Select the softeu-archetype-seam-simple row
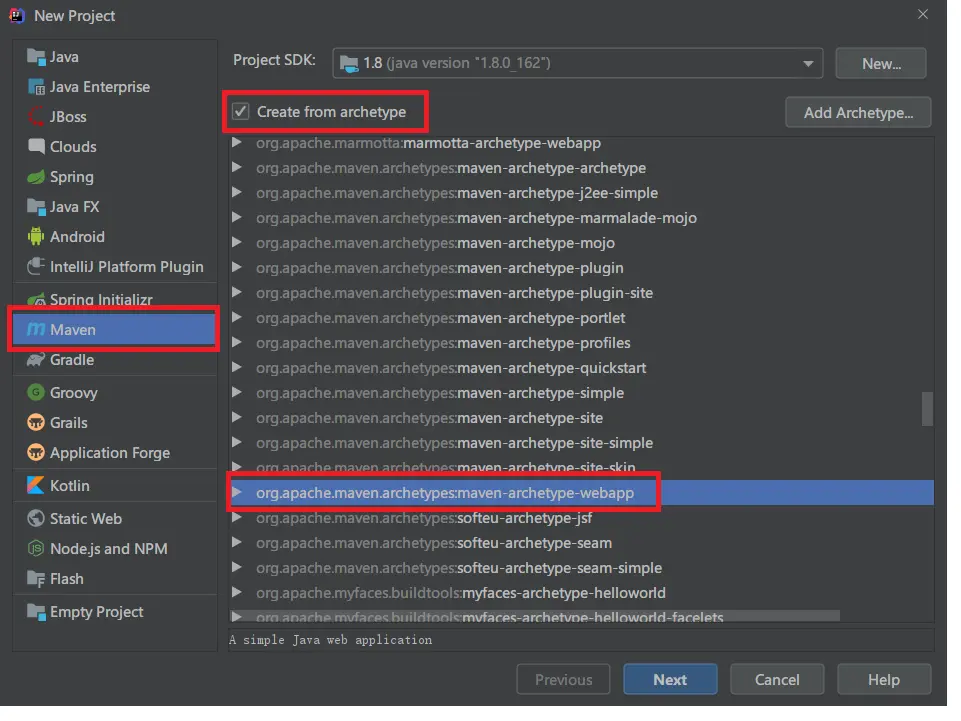 coord(583,569)
